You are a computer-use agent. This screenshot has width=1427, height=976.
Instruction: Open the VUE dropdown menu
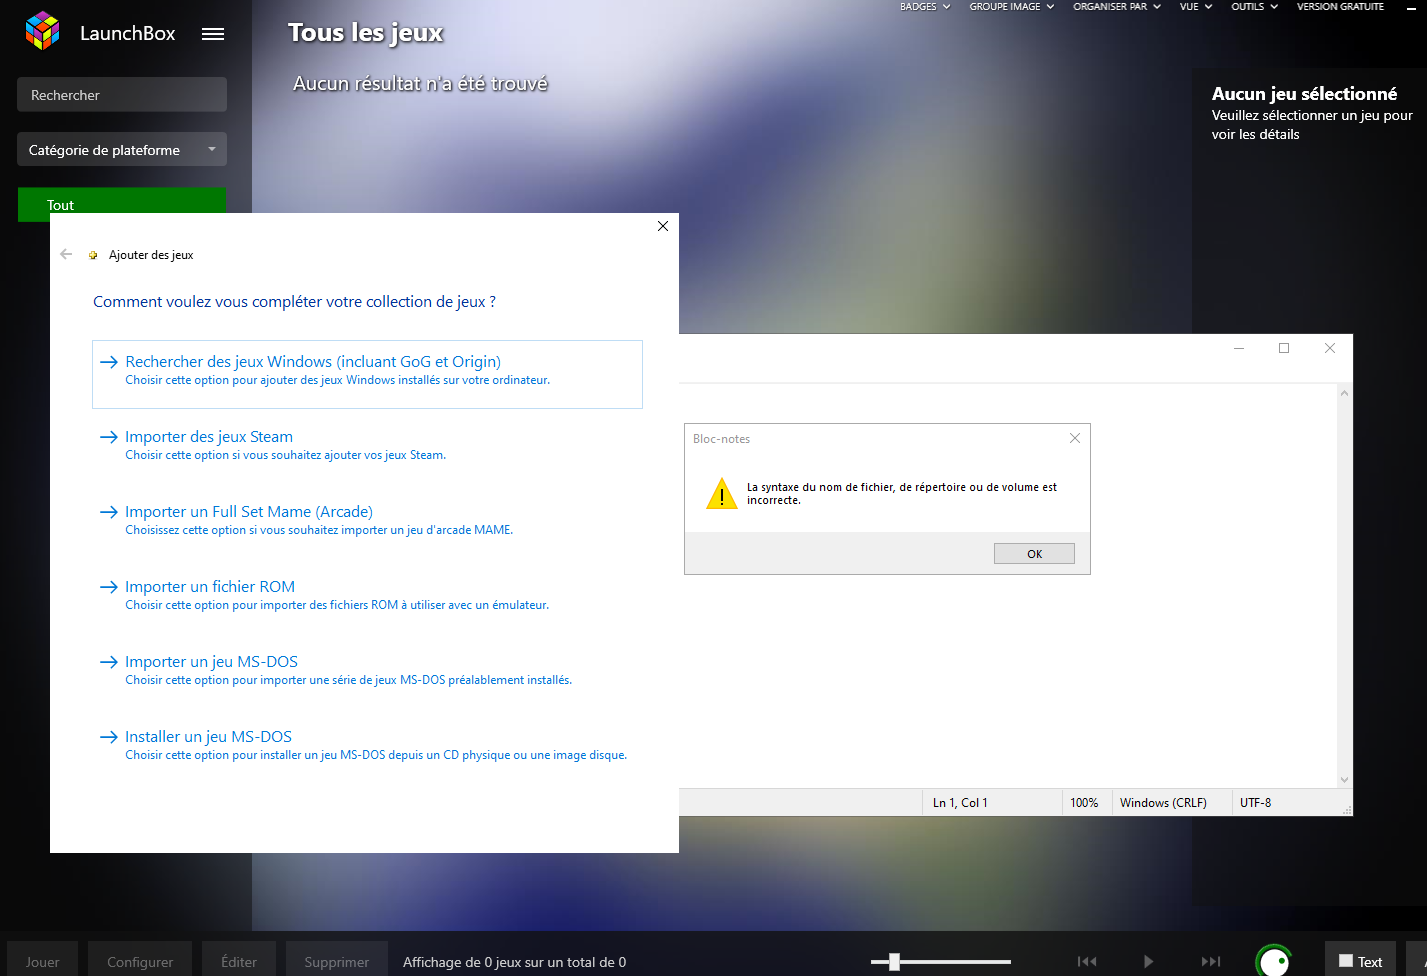1196,7
